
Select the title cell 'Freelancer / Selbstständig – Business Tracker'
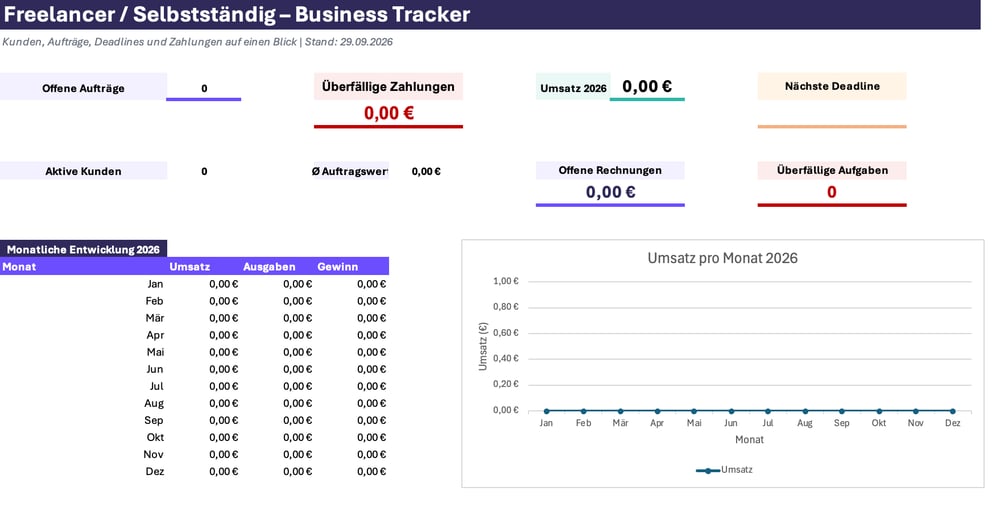click(490, 14)
